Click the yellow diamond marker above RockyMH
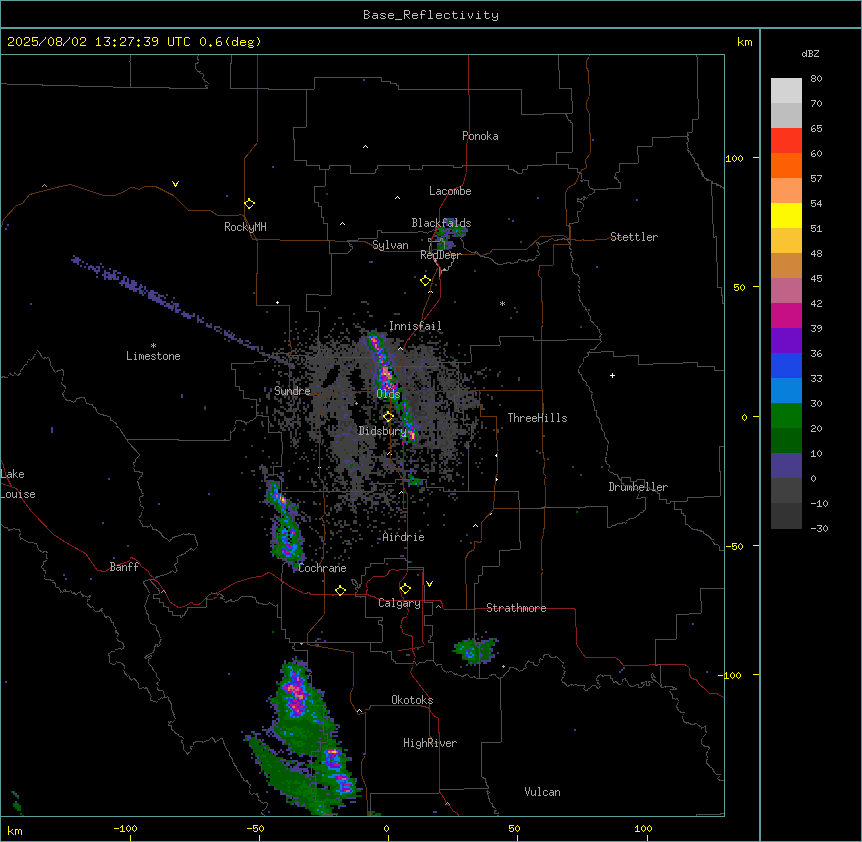Viewport: 862px width, 842px height. [x=249, y=204]
